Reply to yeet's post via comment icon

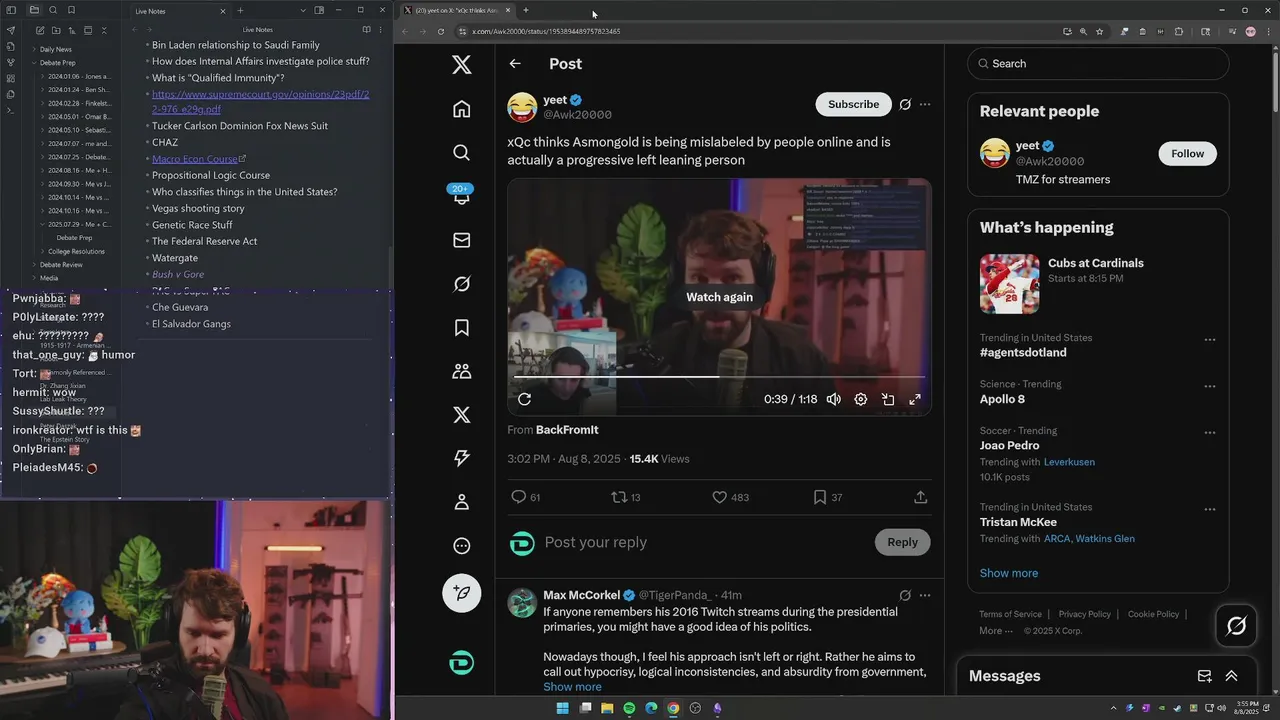[x=518, y=497]
